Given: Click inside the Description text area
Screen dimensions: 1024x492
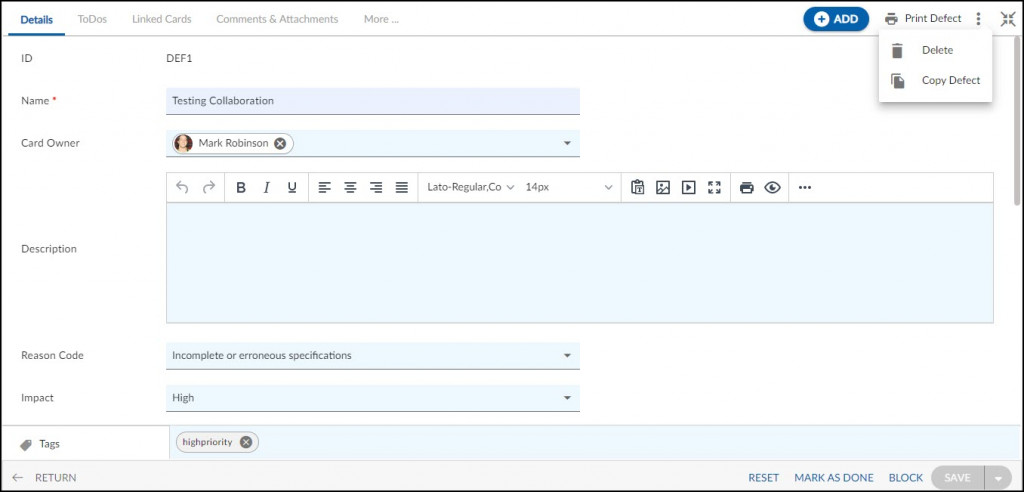Looking at the screenshot, I should point(580,263).
